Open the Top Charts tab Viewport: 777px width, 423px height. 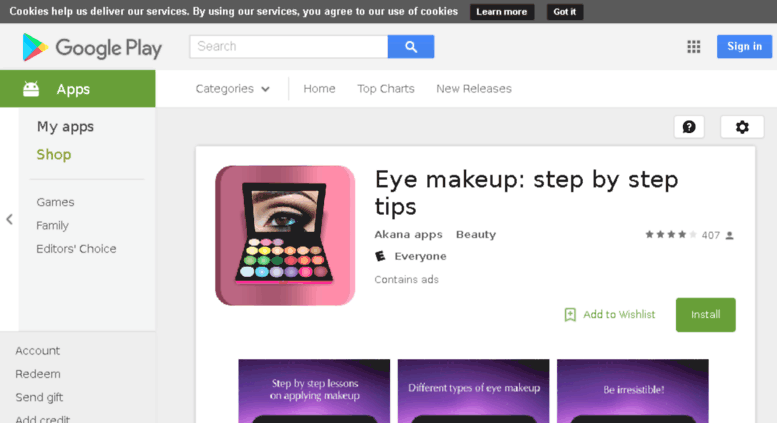386,89
